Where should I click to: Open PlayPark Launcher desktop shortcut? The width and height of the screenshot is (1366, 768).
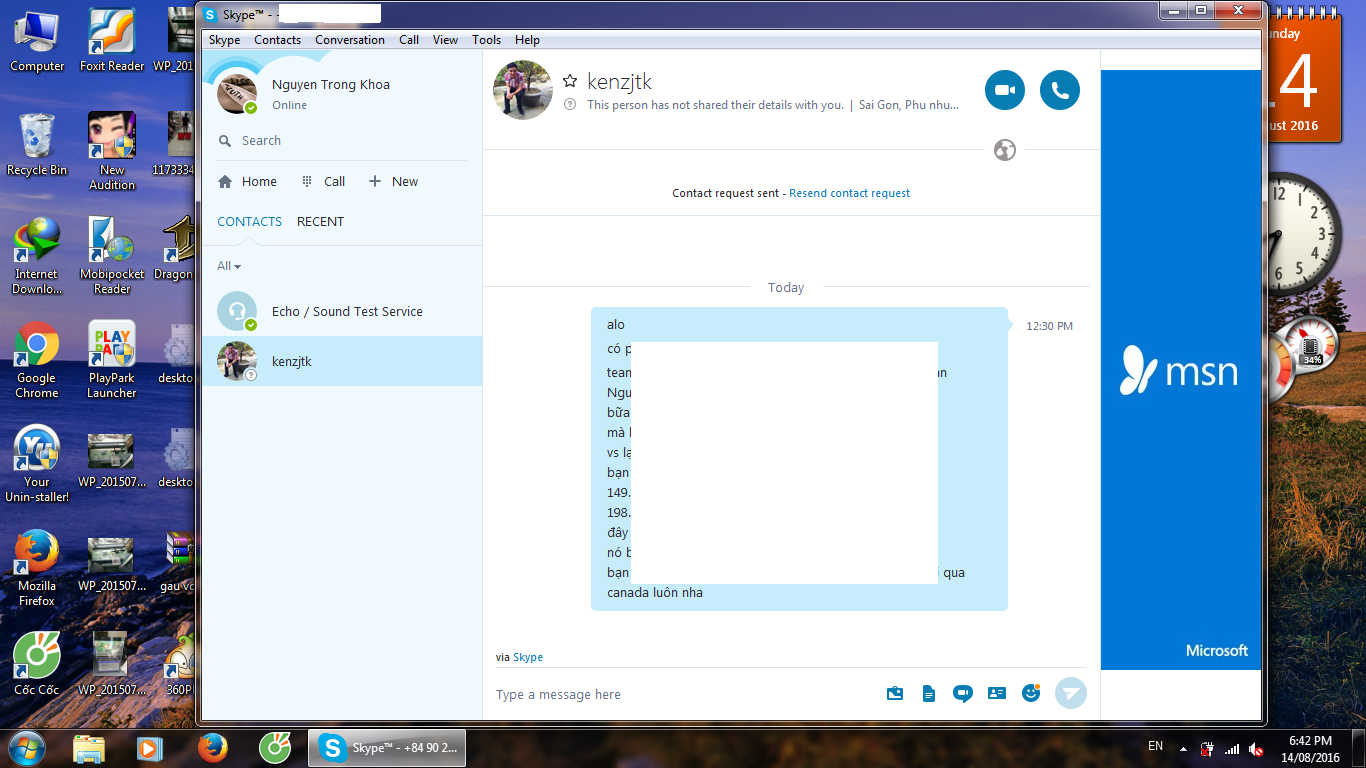coord(112,360)
